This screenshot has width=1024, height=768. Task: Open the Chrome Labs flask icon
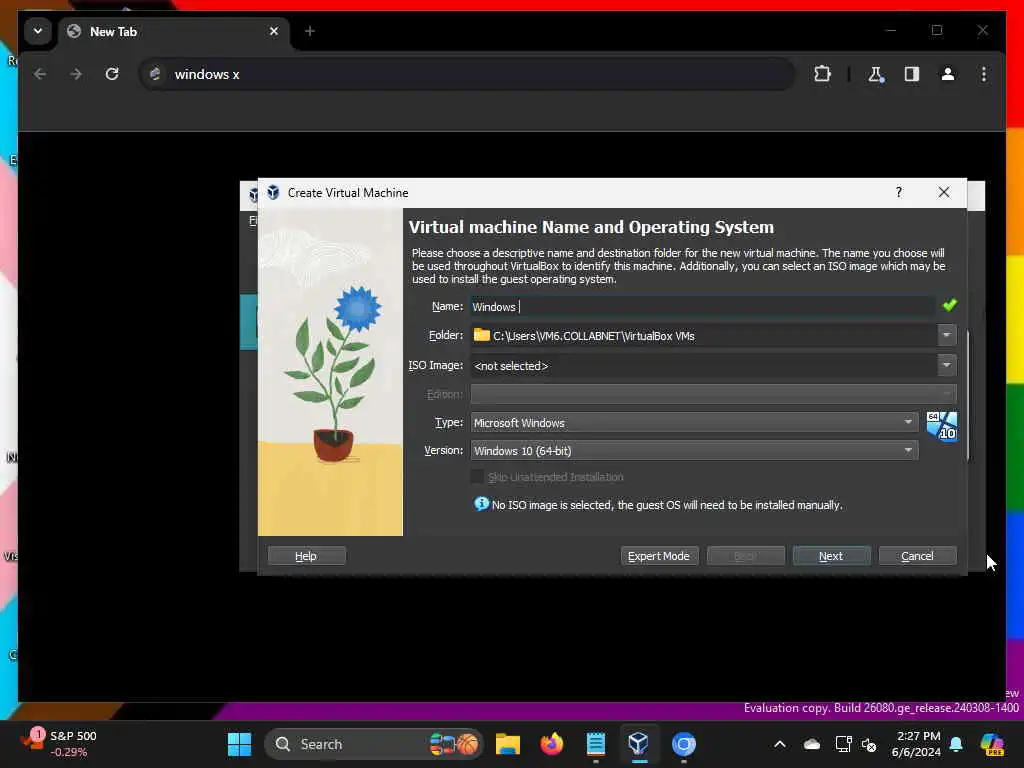point(876,74)
